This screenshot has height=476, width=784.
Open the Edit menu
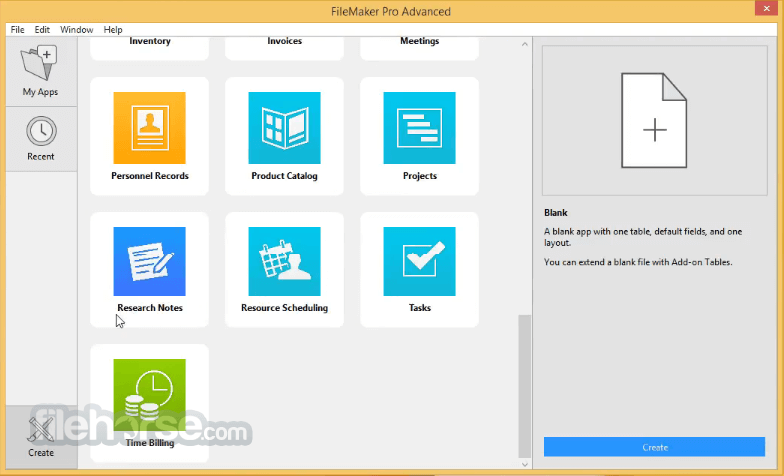(42, 30)
